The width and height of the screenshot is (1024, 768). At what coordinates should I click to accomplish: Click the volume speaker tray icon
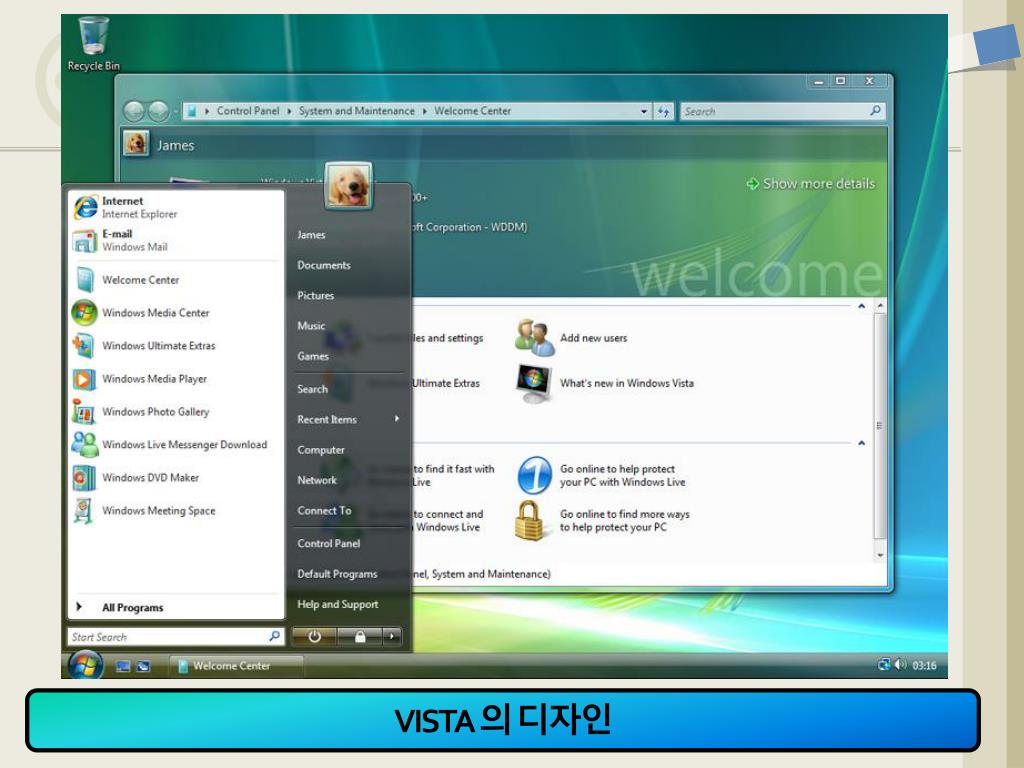[901, 665]
